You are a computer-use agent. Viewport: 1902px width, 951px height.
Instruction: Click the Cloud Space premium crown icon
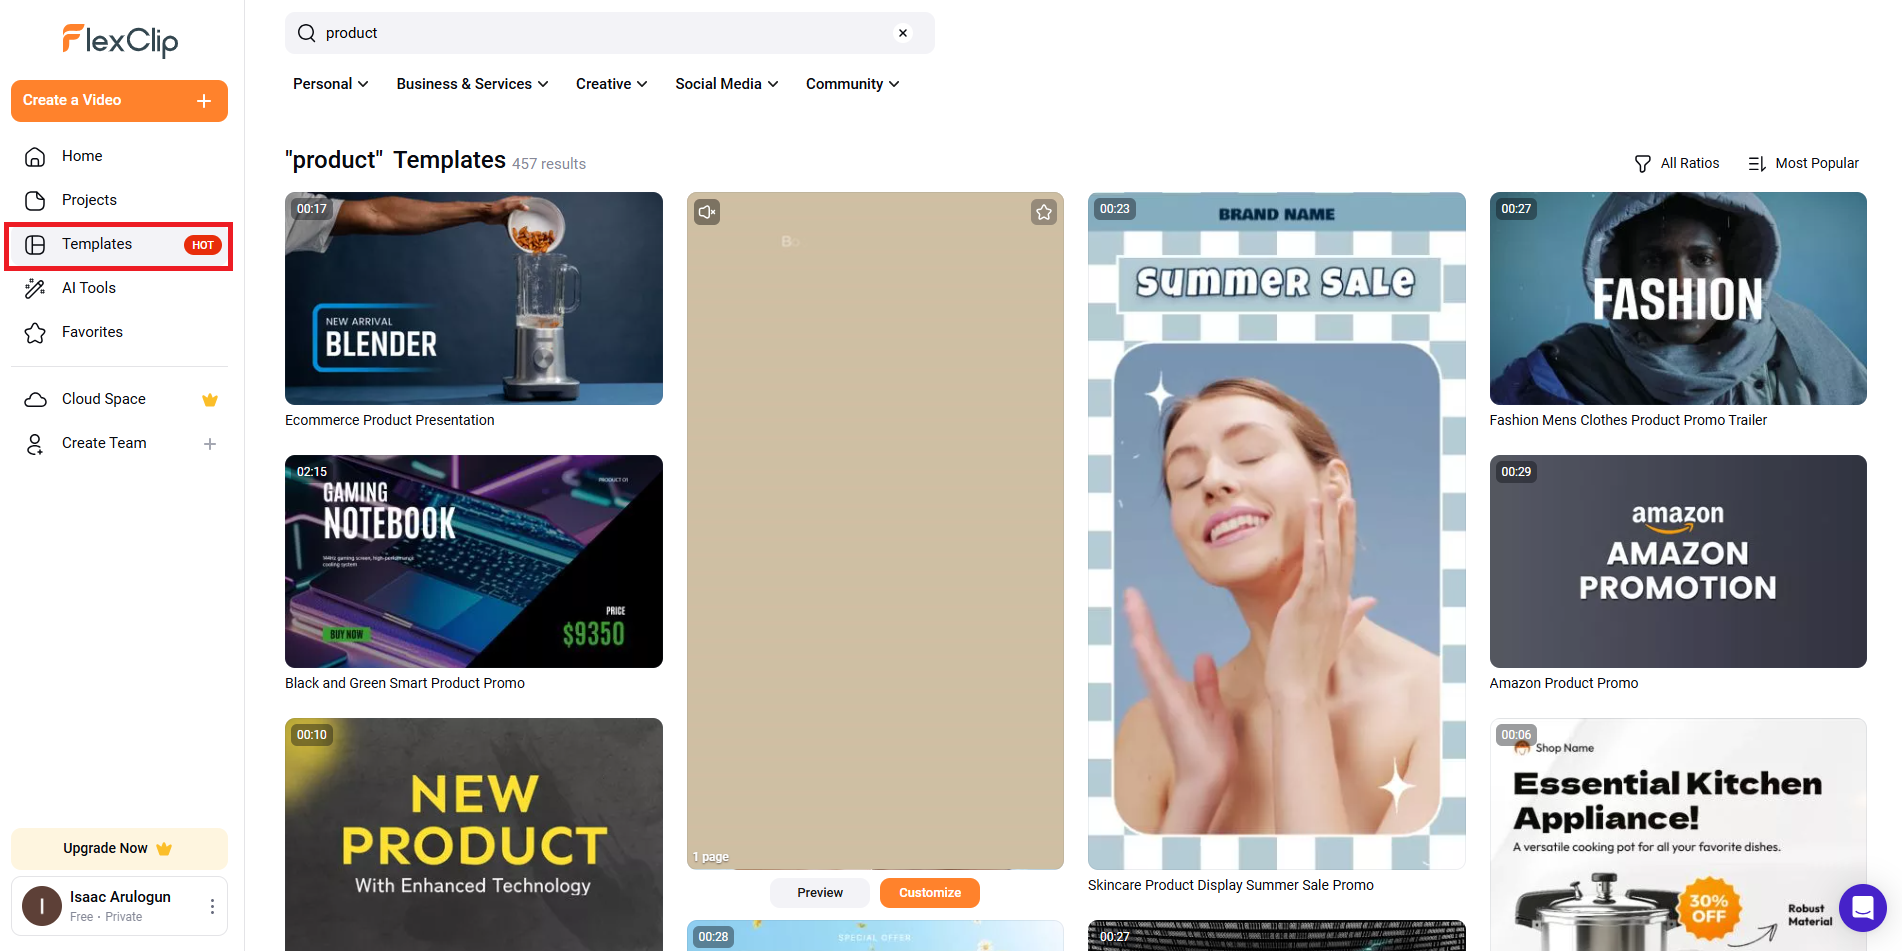tap(210, 400)
